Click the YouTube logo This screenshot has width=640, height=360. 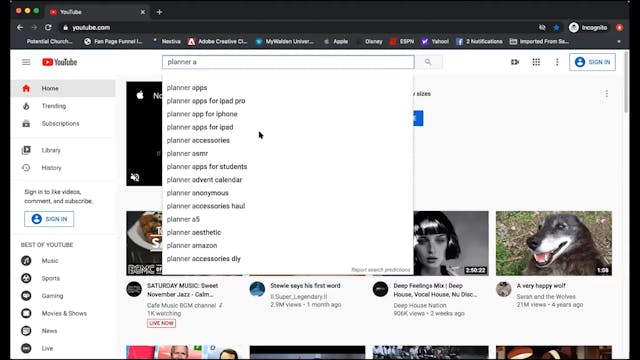point(60,62)
